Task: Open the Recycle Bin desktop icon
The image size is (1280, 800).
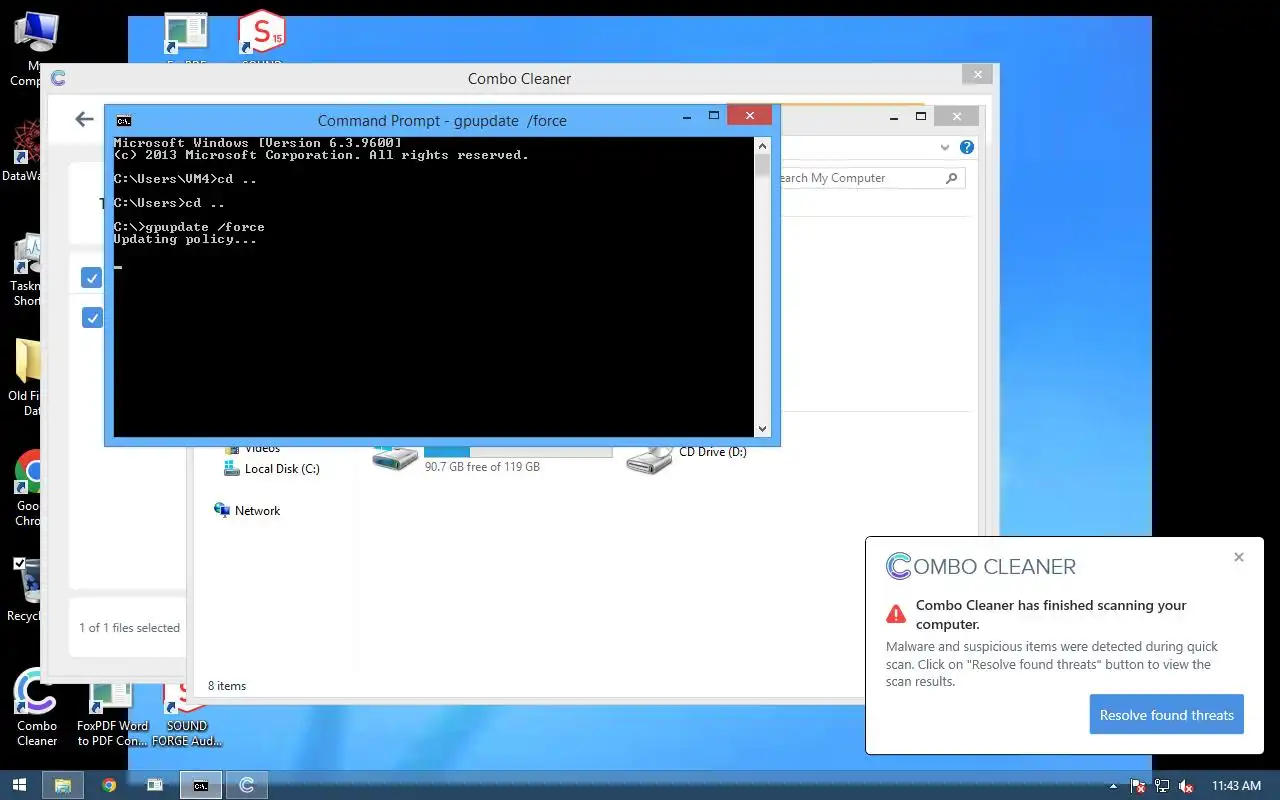Action: 28,591
